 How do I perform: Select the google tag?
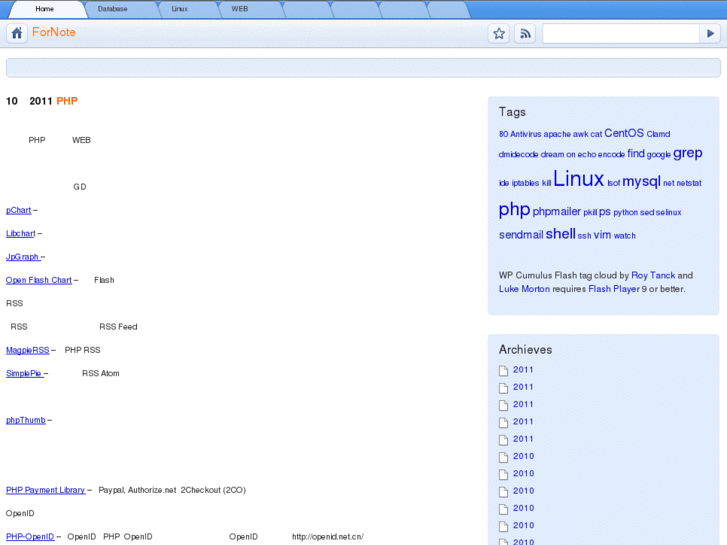coord(658,154)
